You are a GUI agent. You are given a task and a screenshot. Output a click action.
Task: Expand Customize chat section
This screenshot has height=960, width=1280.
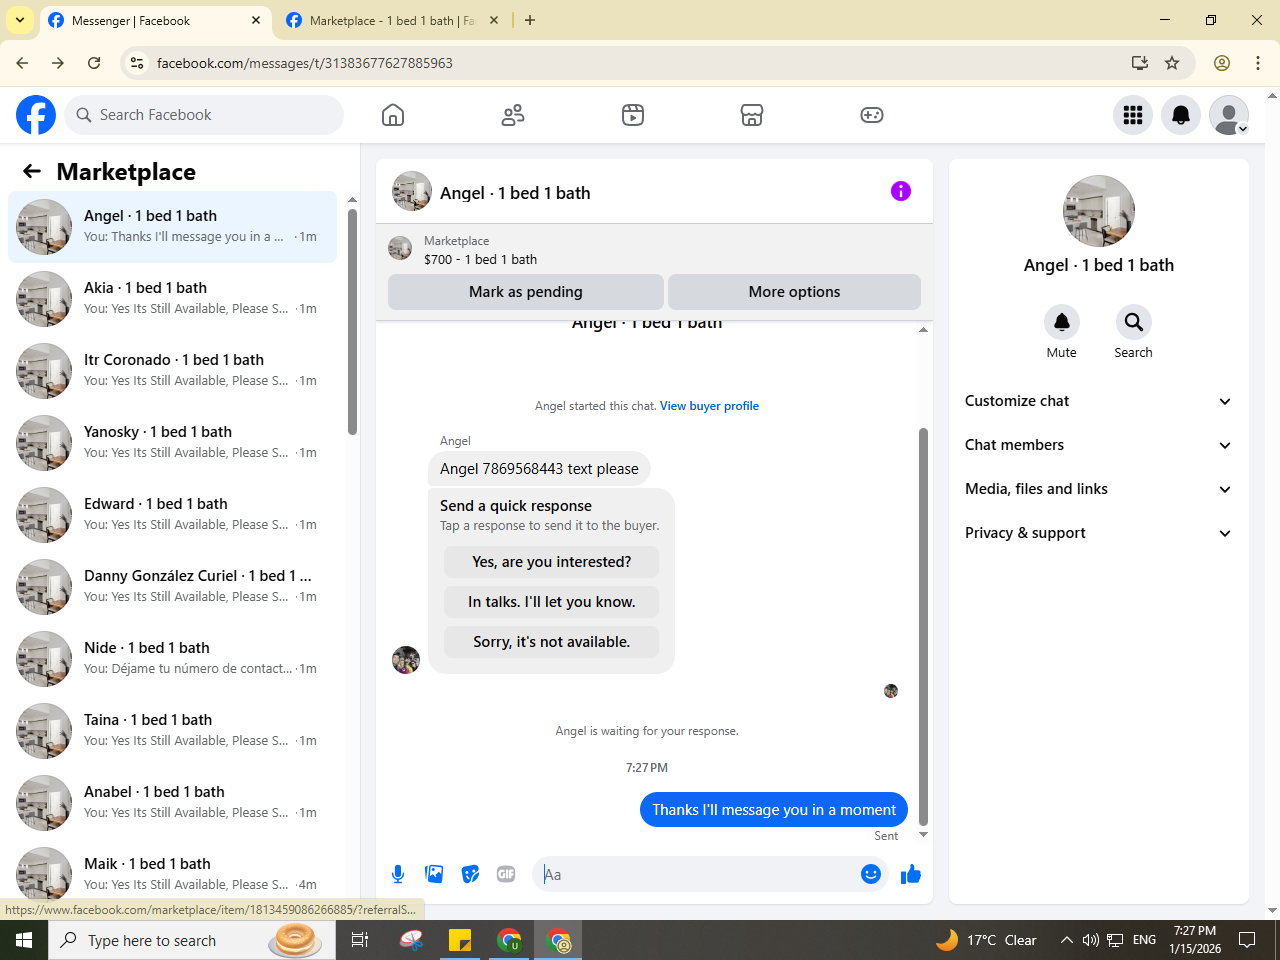[1097, 401]
